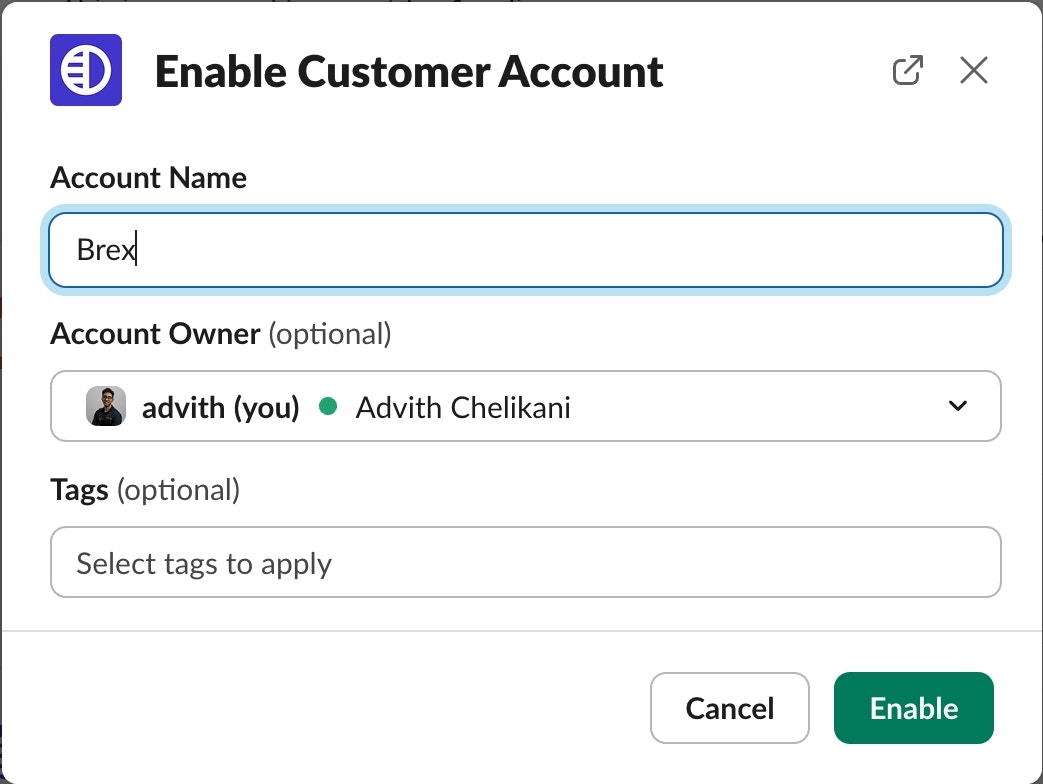Click the Account Name label
This screenshot has height=784, width=1043.
tap(148, 178)
